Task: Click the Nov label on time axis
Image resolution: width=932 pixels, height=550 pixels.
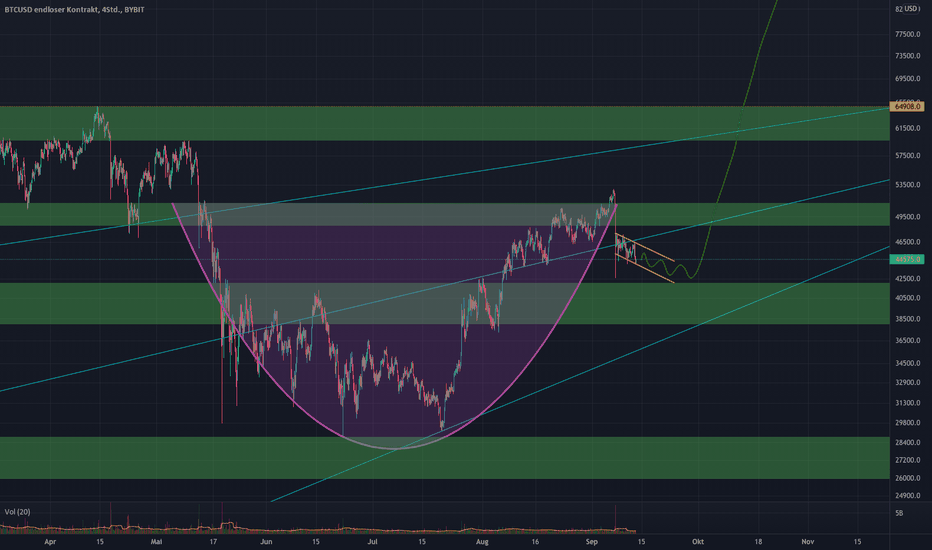Action: 807,542
